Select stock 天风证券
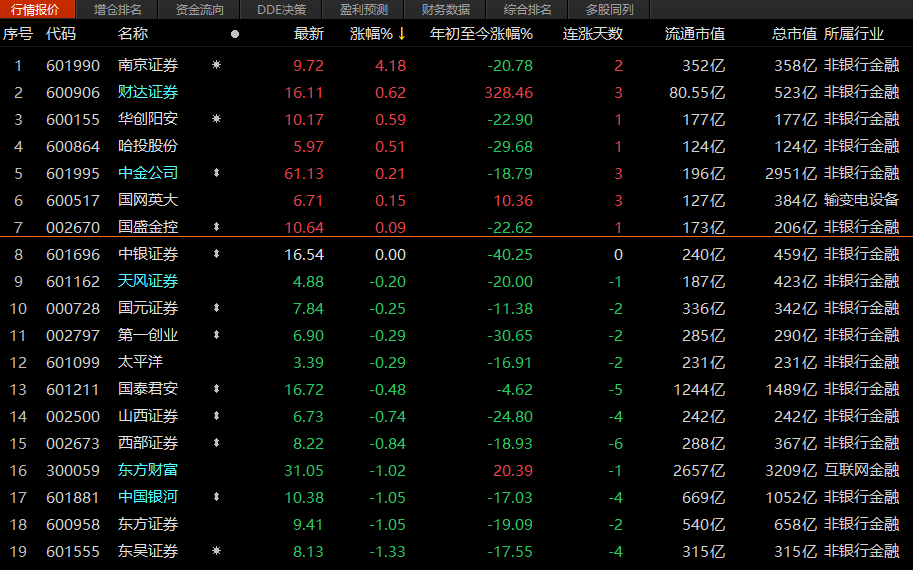 (x=148, y=281)
